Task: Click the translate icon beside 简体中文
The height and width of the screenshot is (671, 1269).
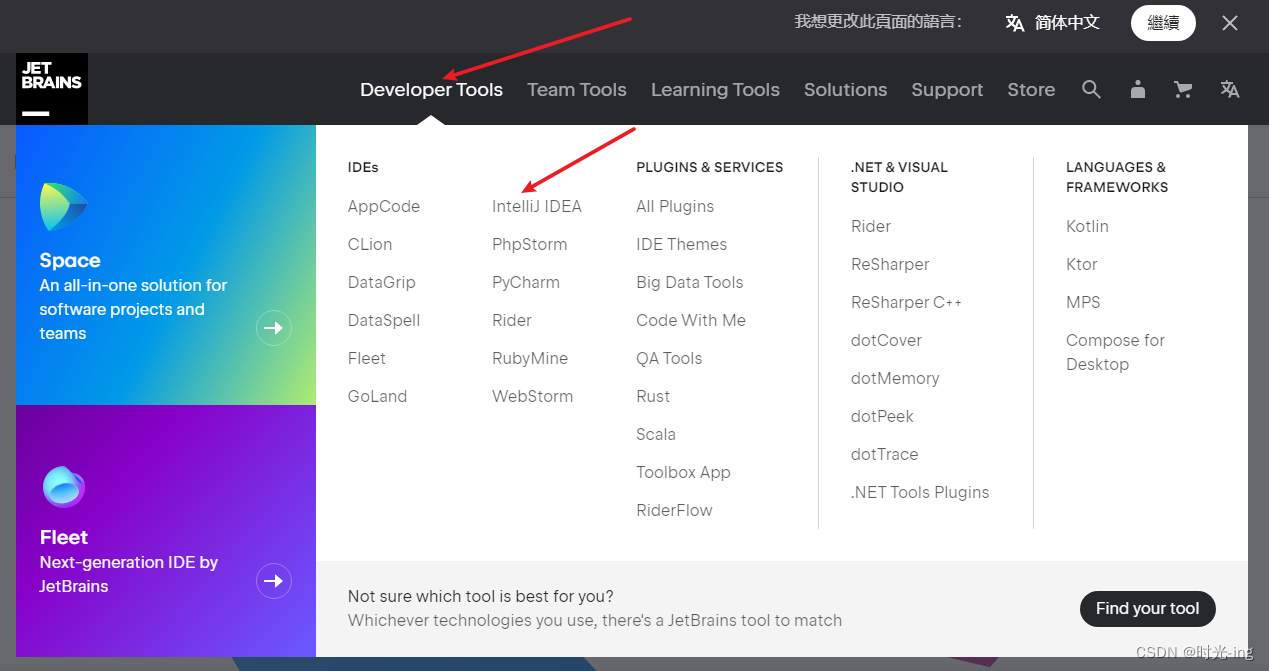Action: pyautogui.click(x=1015, y=23)
